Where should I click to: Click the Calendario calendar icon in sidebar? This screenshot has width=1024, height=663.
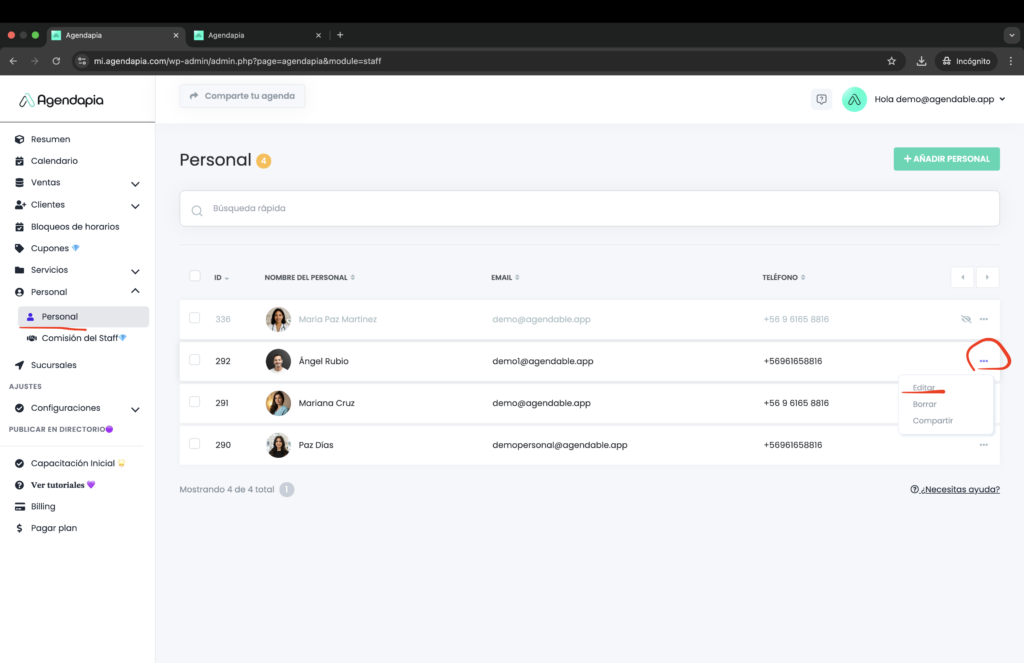[20, 161]
